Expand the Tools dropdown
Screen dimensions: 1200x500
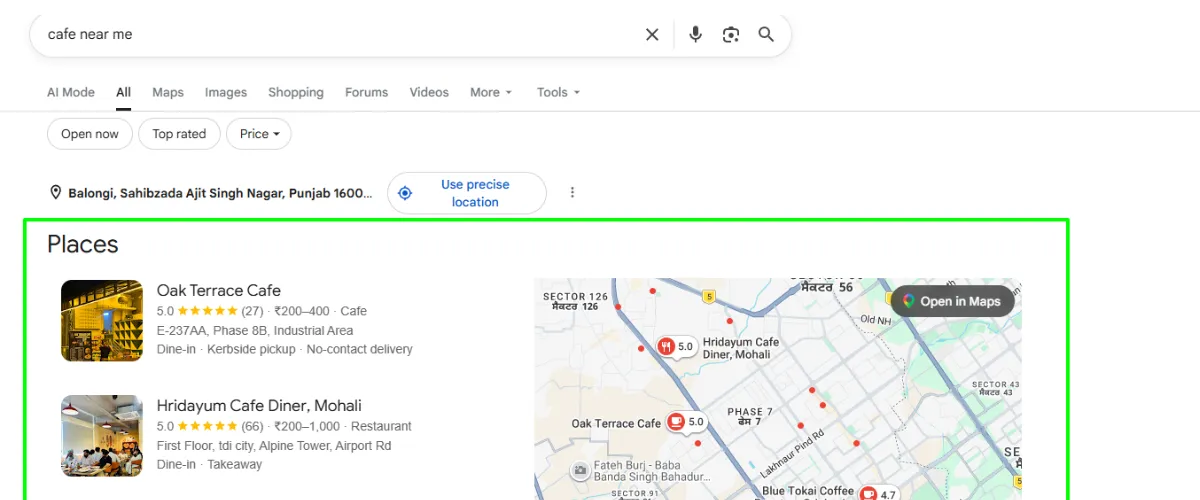coord(558,92)
